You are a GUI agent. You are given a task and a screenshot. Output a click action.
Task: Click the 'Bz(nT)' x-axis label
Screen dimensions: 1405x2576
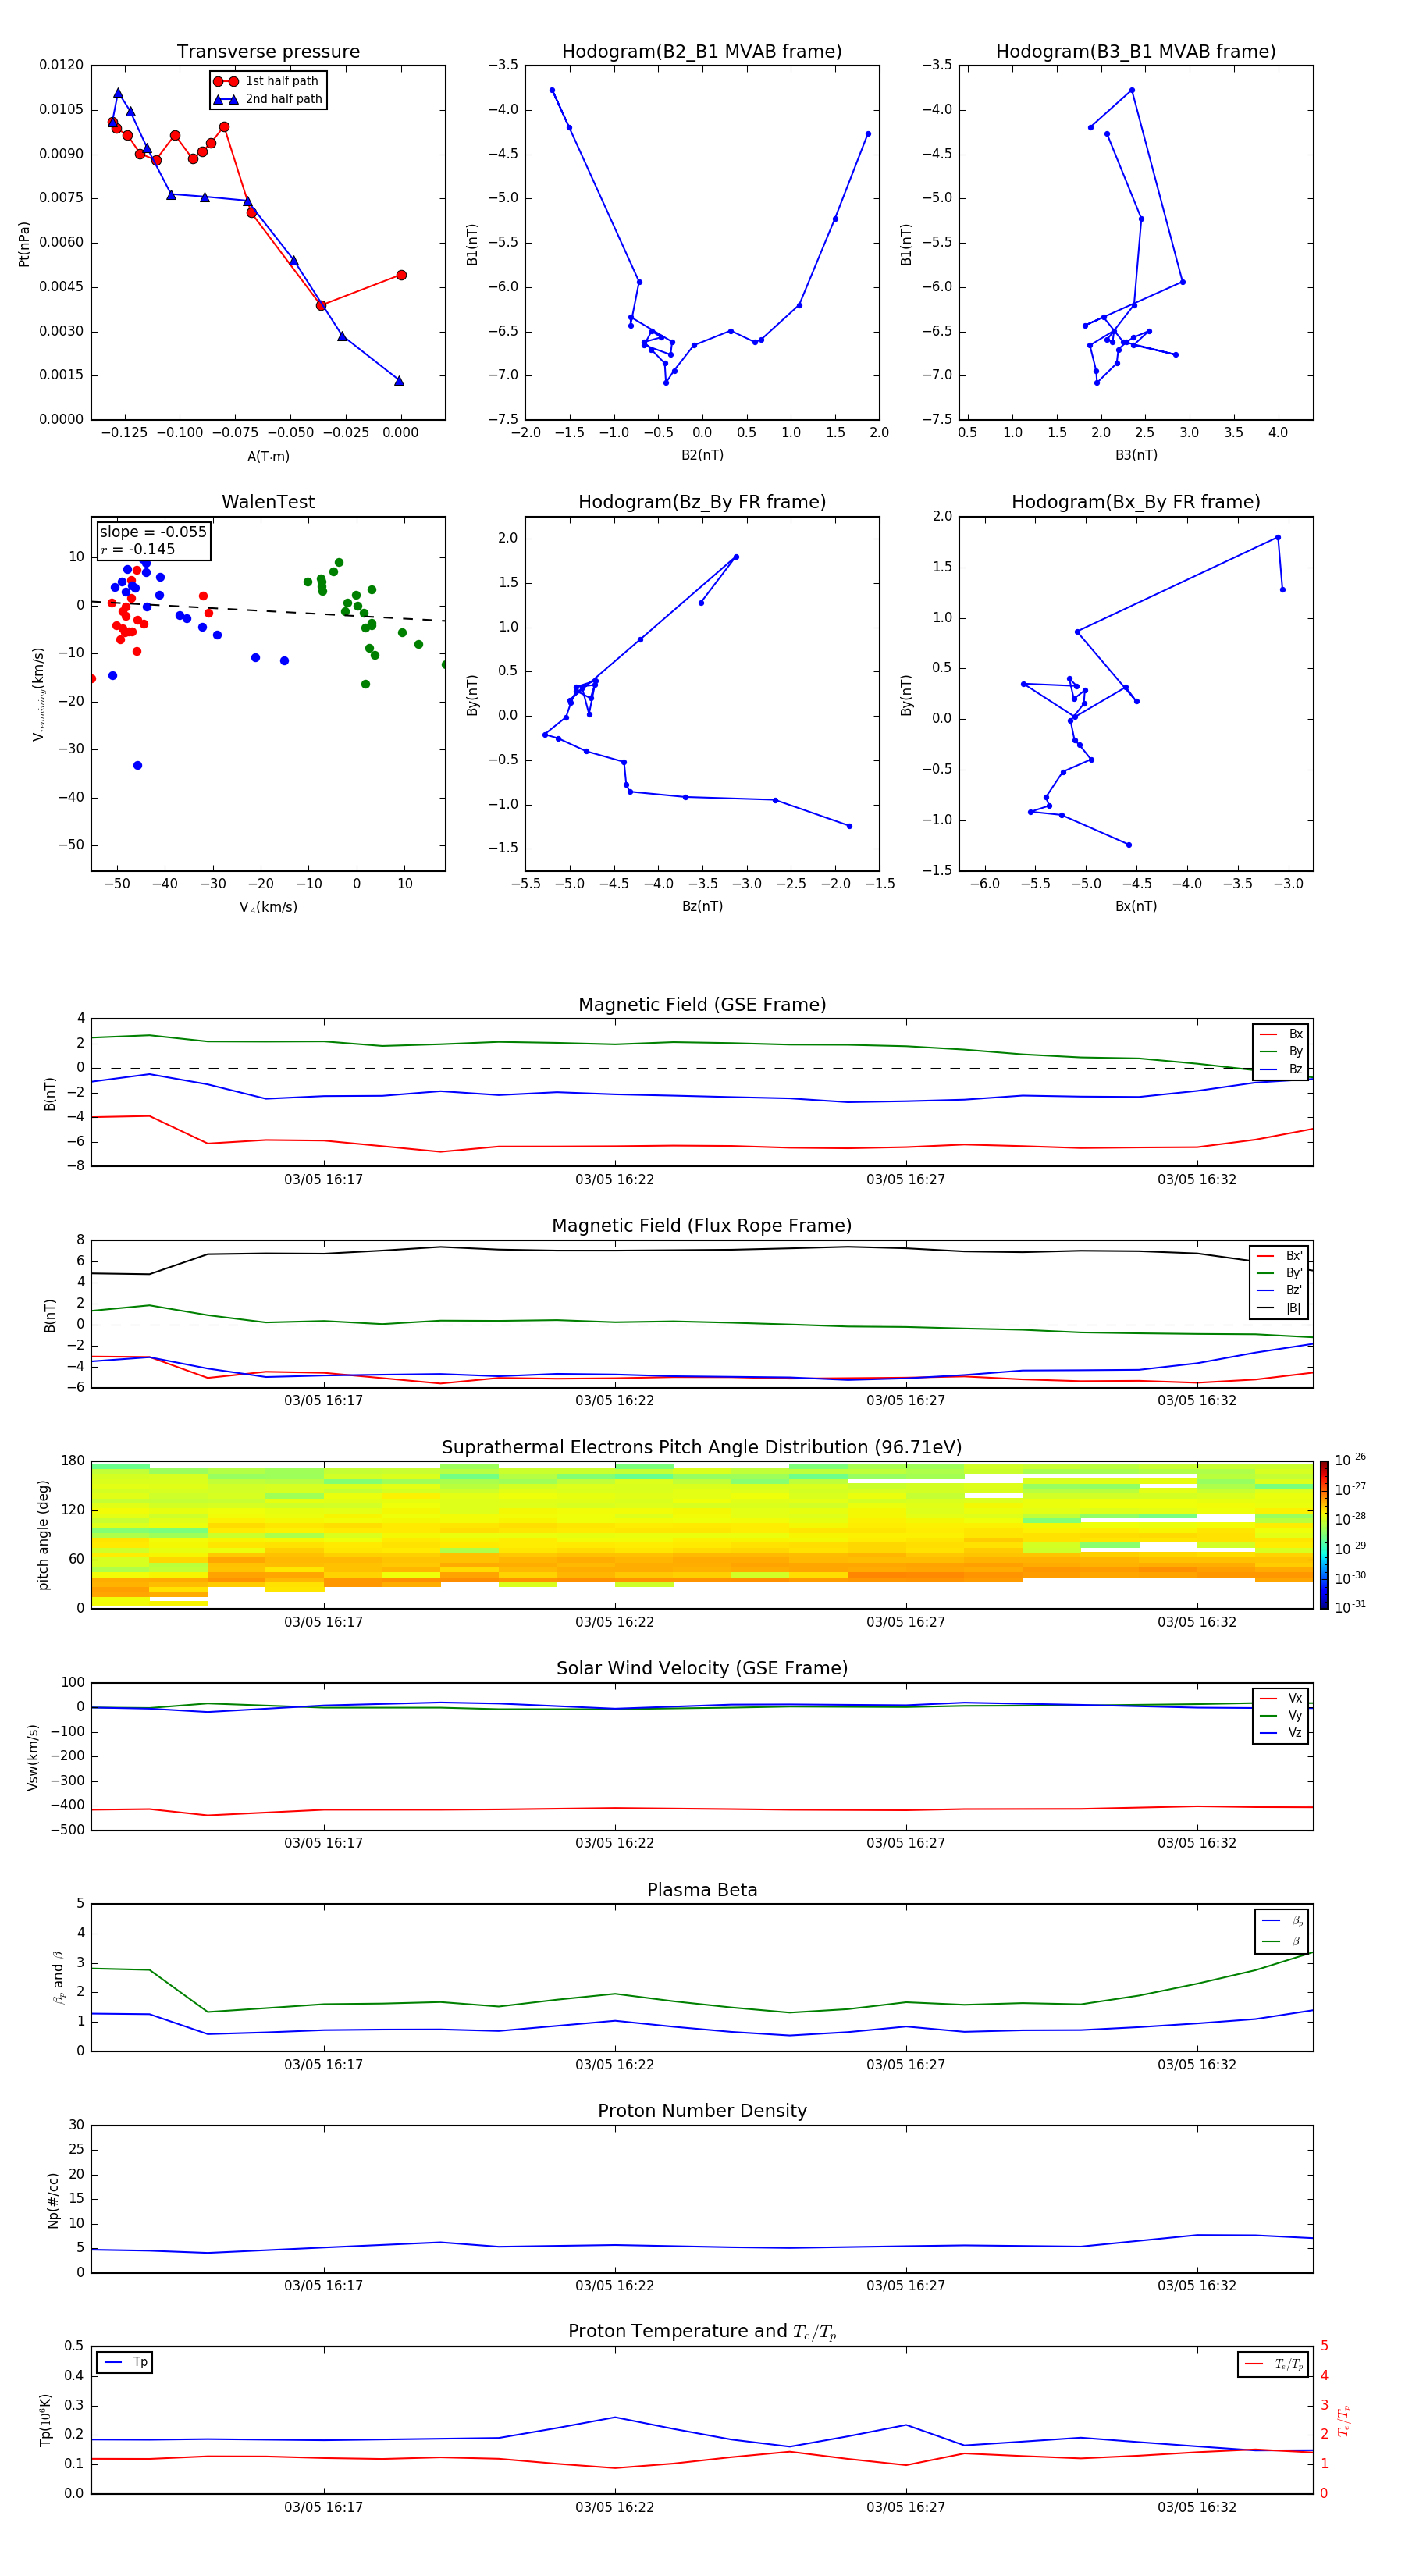point(702,906)
